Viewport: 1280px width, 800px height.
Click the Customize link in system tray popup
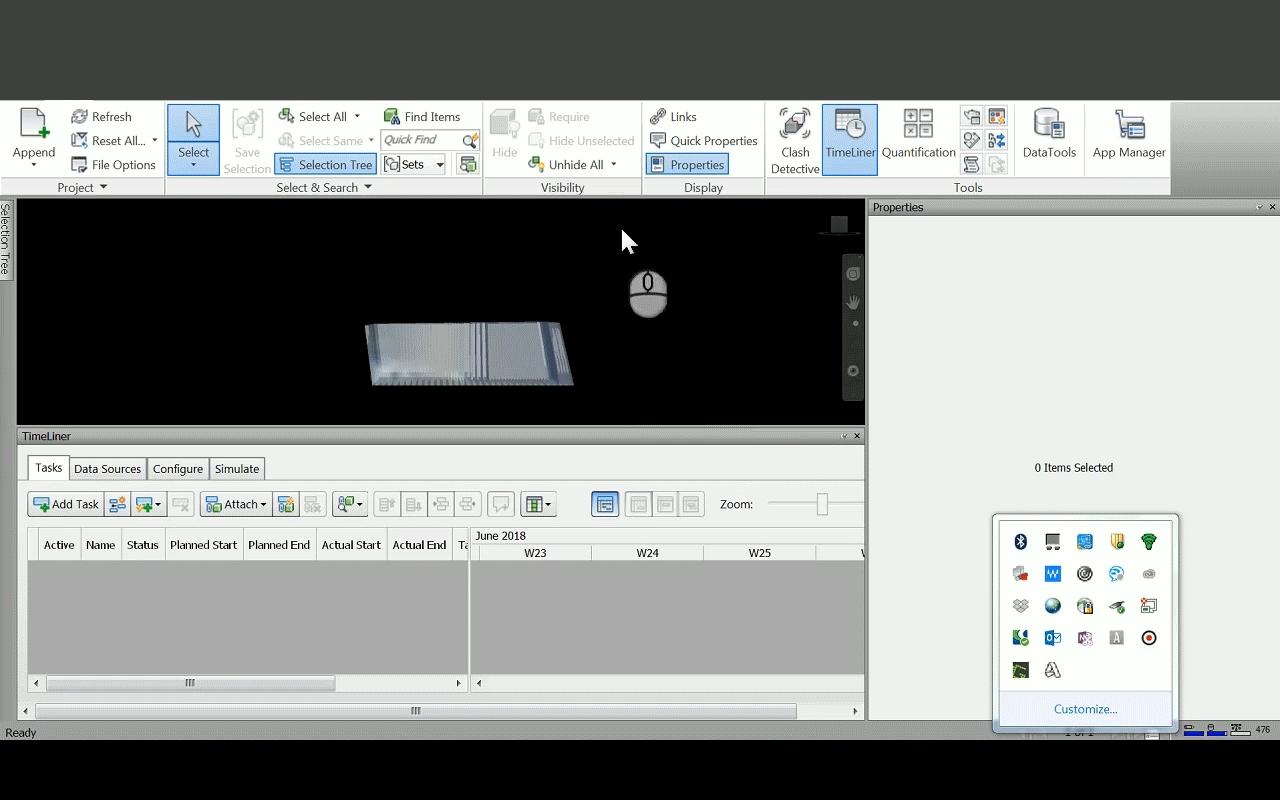pyautogui.click(x=1084, y=708)
